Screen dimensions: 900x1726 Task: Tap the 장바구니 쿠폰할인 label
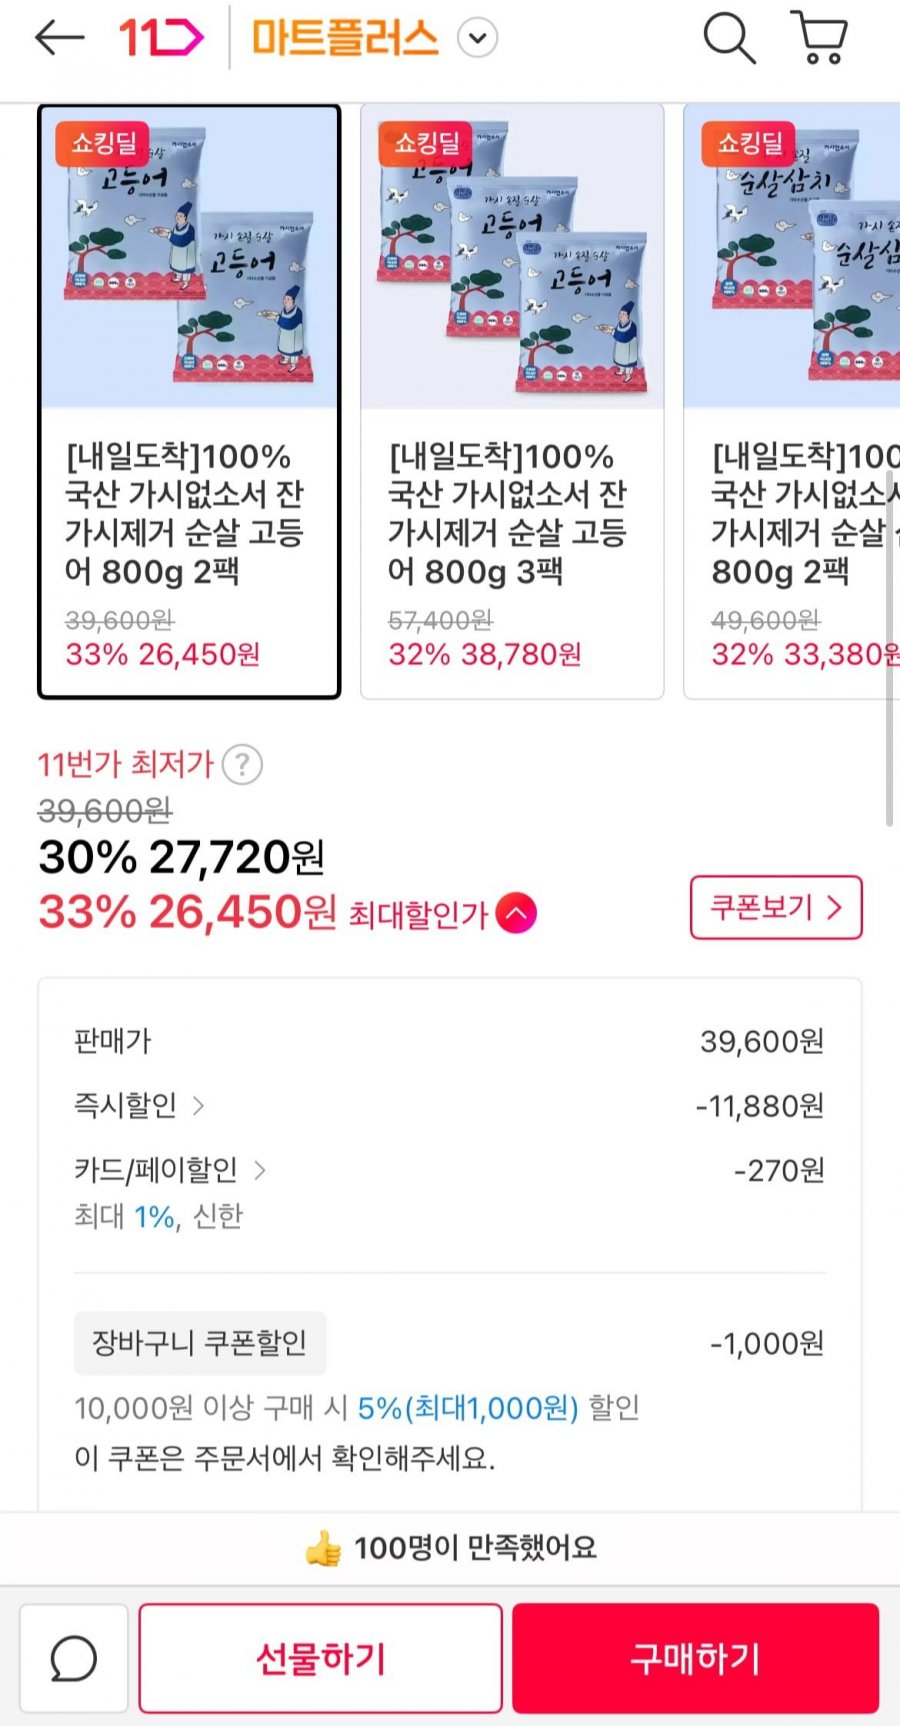200,1343
